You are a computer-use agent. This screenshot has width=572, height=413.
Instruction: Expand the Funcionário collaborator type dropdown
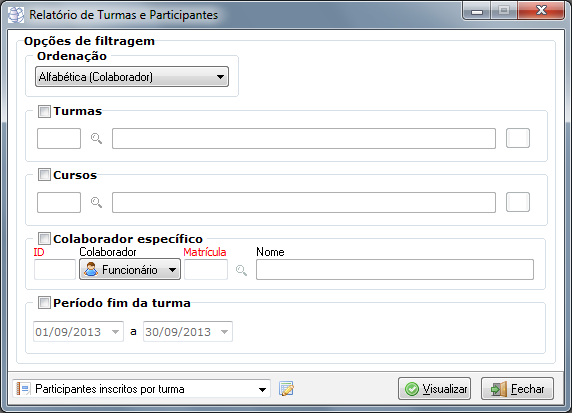(x=130, y=269)
